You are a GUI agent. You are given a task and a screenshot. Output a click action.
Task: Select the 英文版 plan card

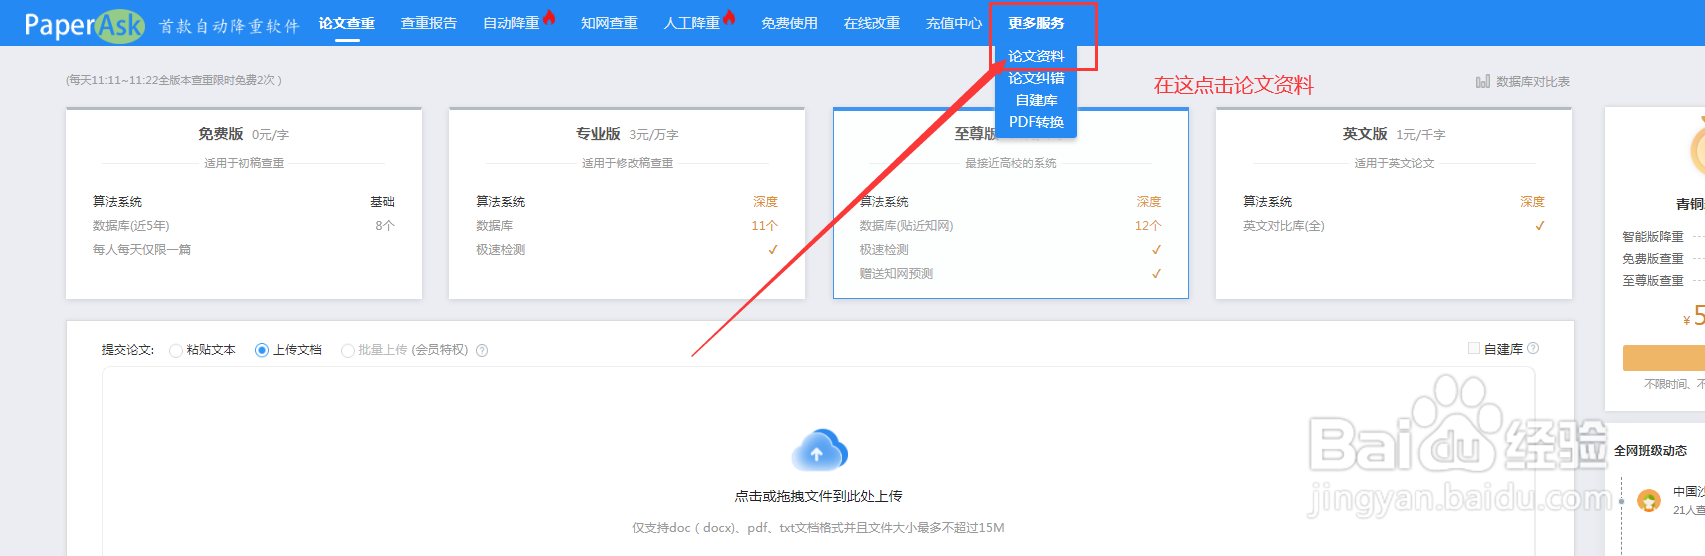[1394, 203]
